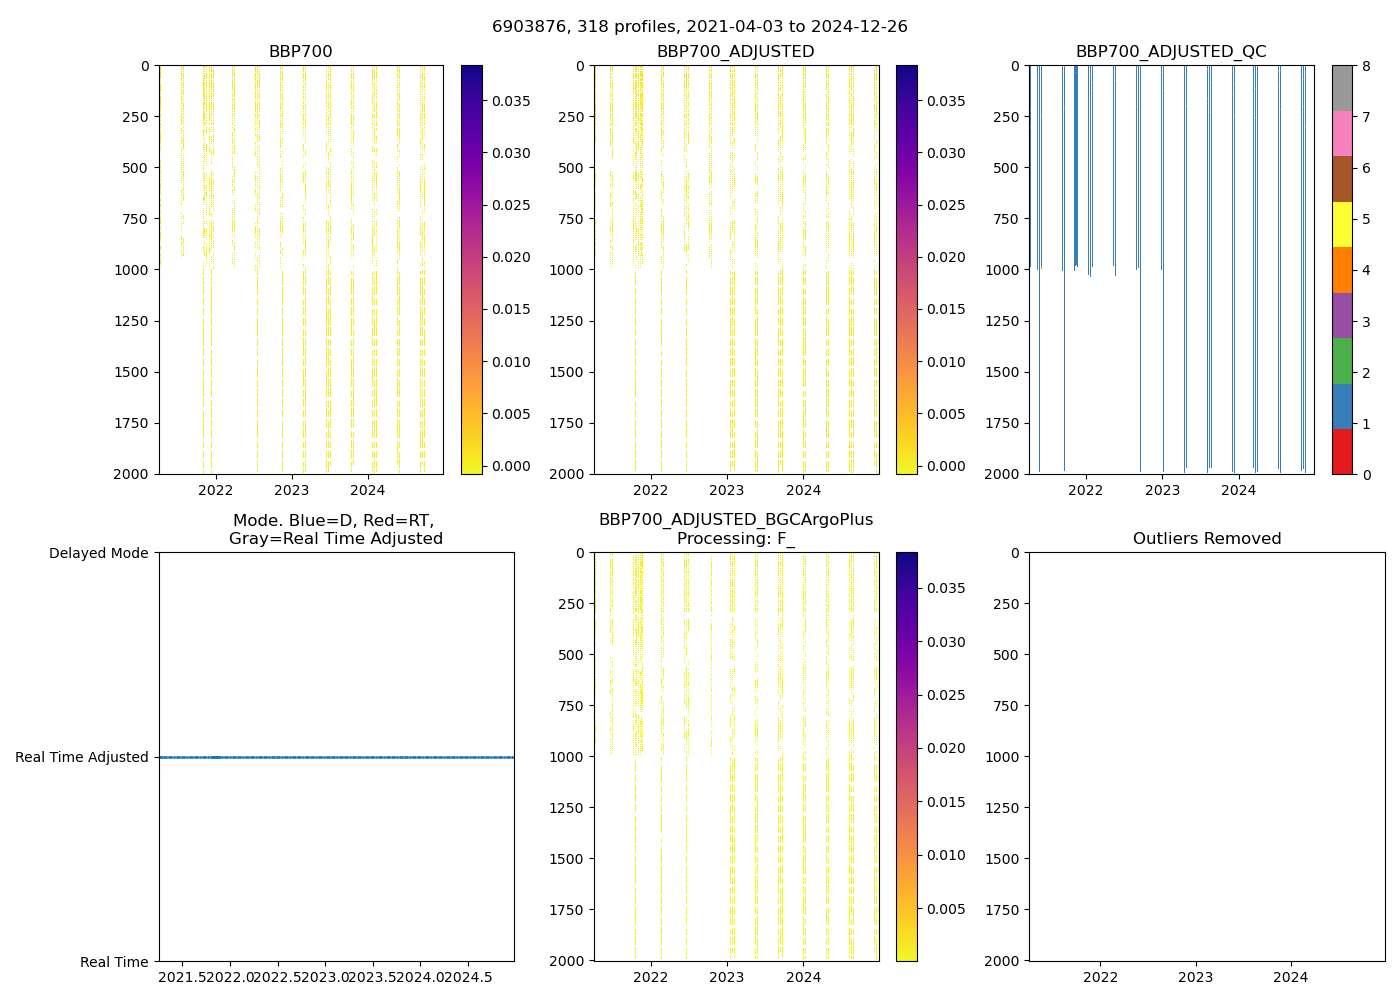Select the gray top segment of the QC colorbar
The width and height of the screenshot is (1400, 1000).
point(1342,88)
